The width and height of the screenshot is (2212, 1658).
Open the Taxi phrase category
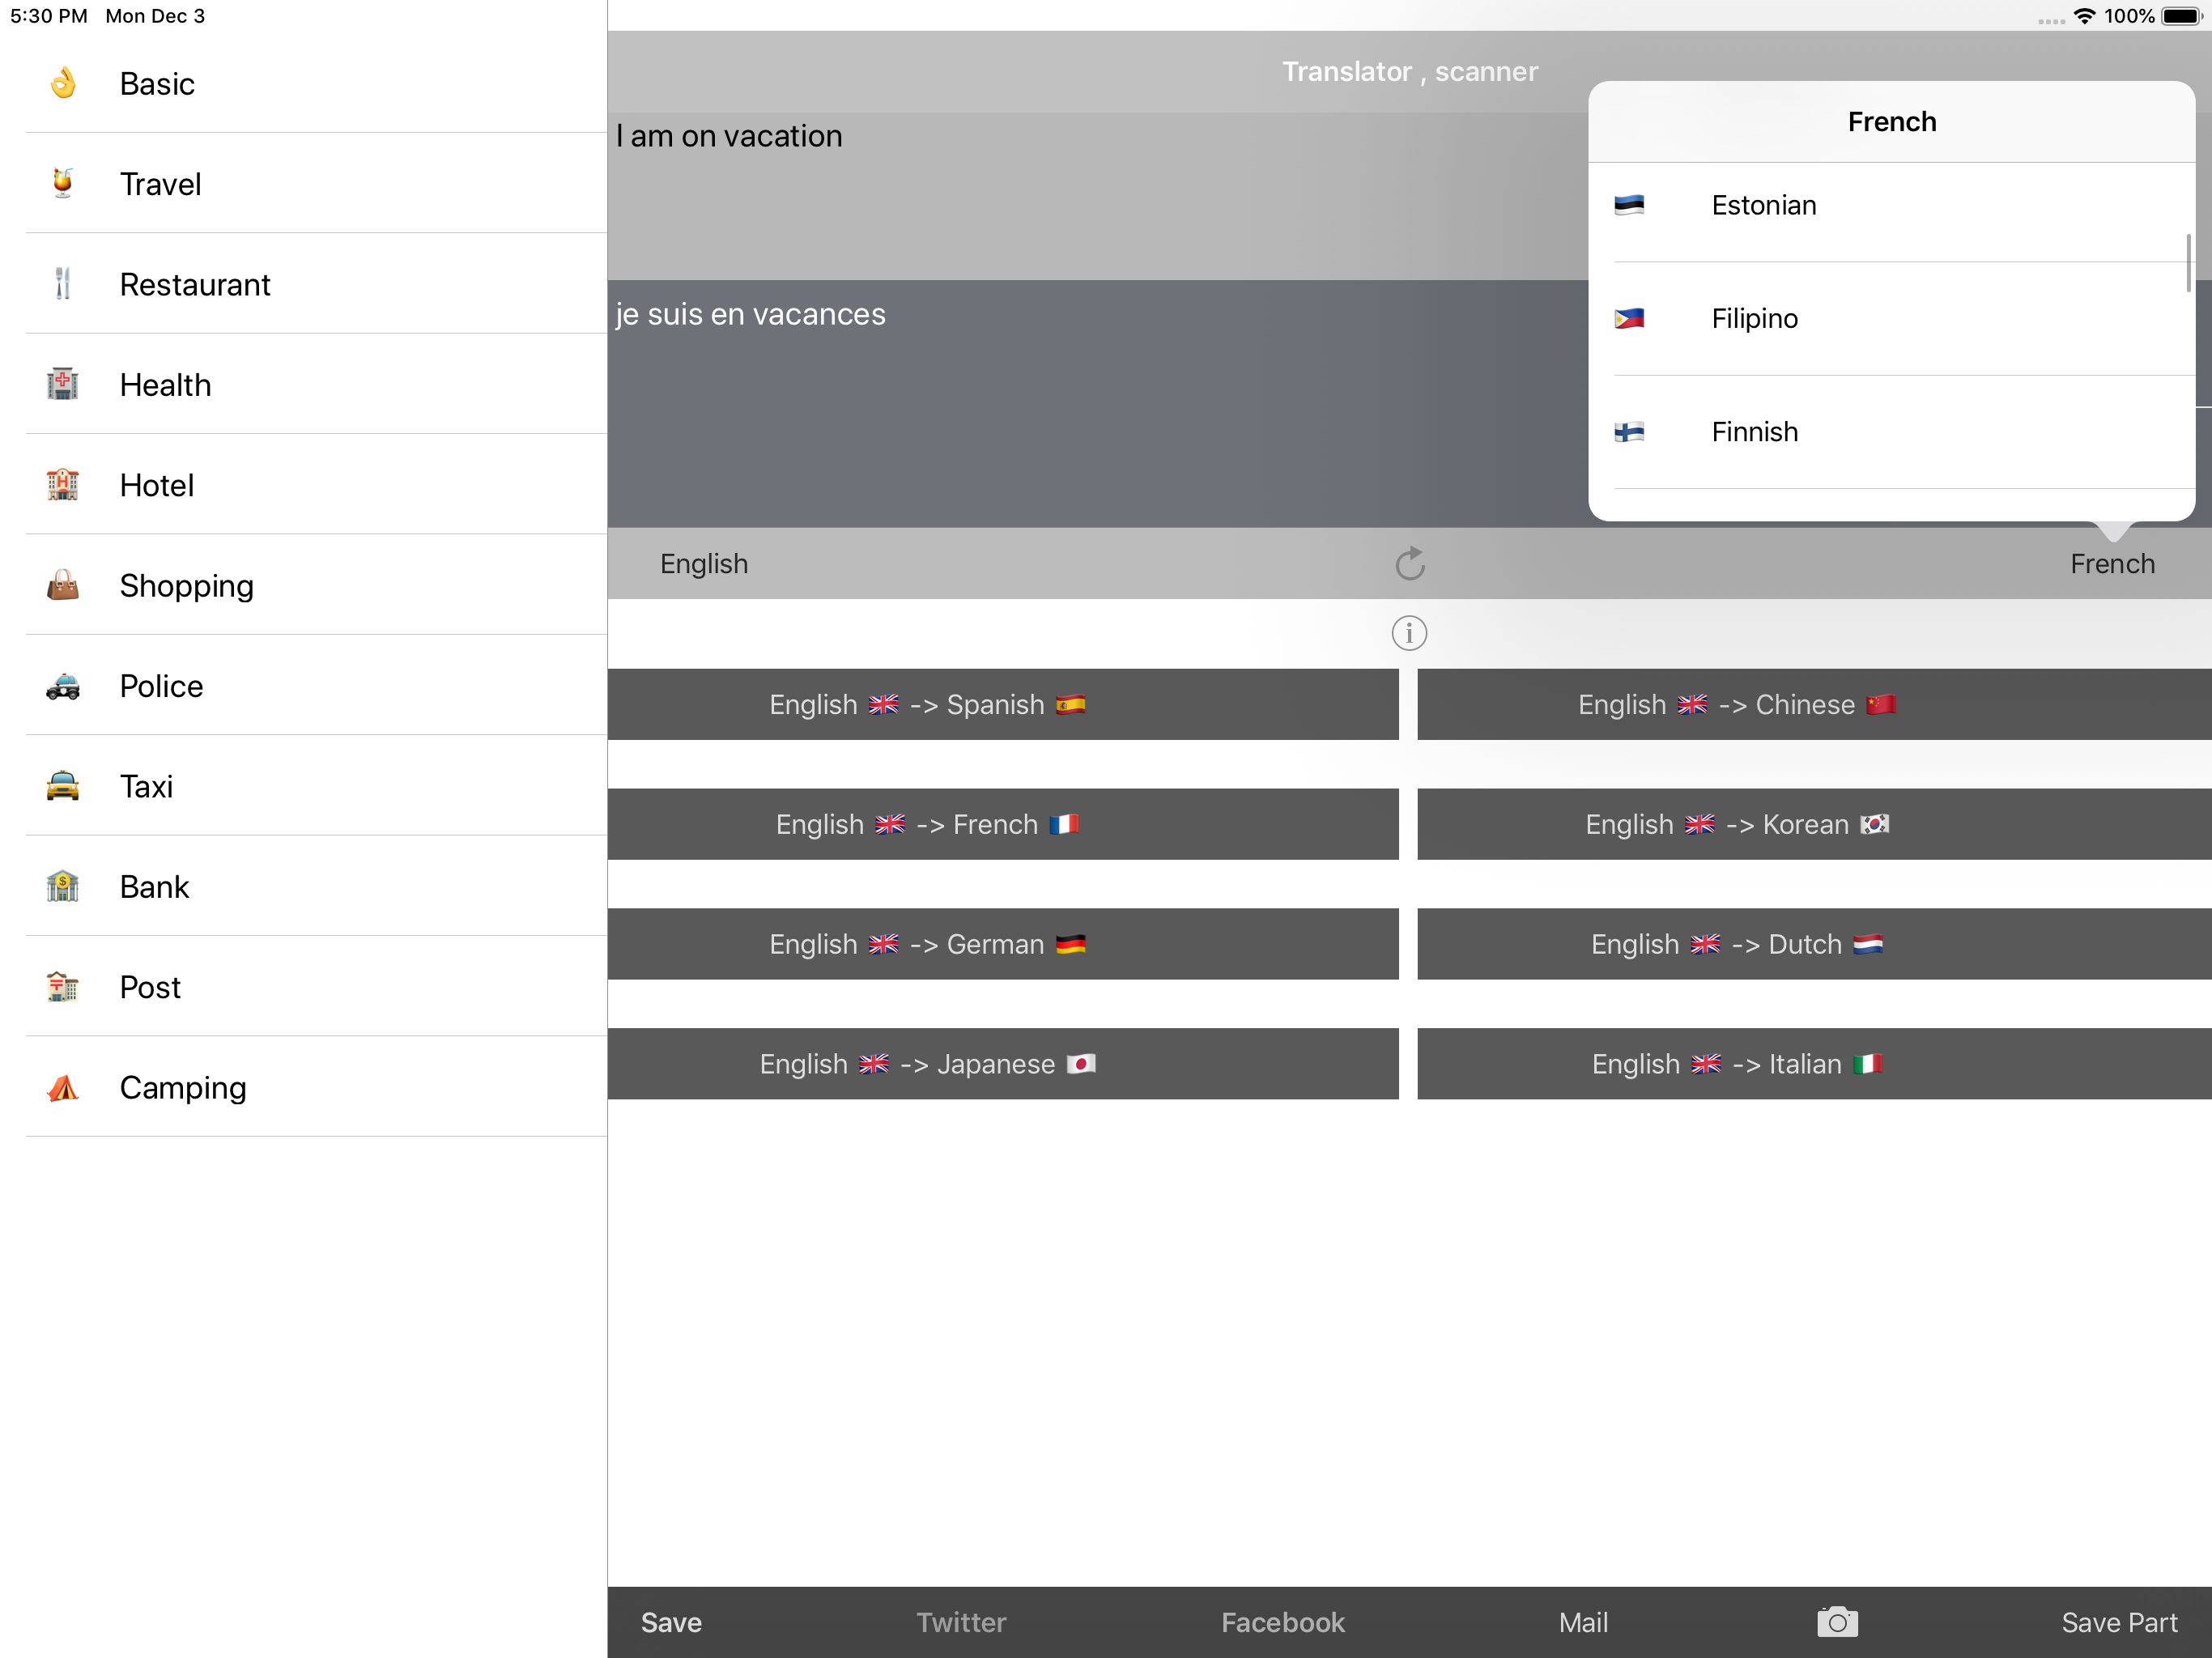click(304, 785)
